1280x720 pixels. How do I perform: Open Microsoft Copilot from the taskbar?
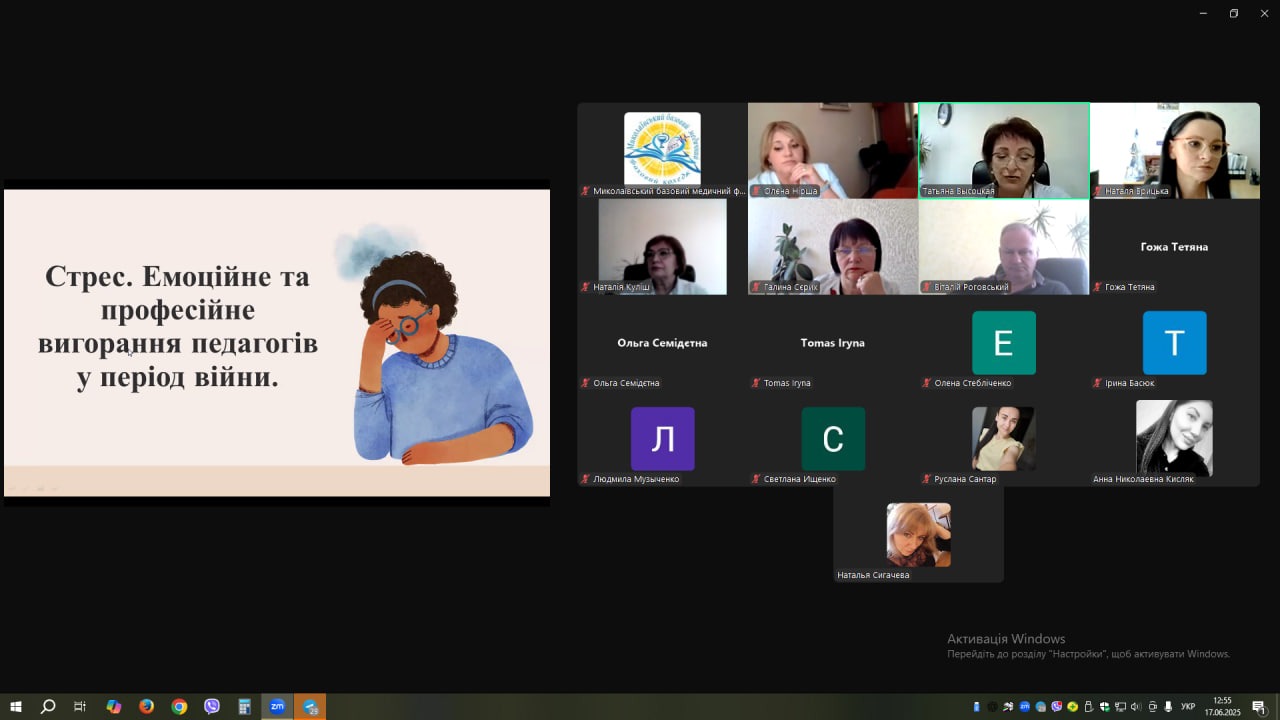tap(113, 707)
